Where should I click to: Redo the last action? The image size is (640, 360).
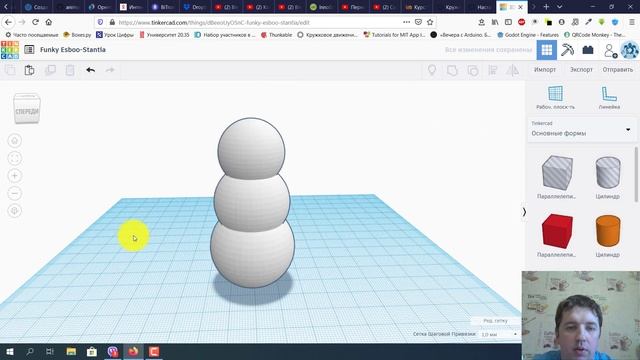point(110,70)
